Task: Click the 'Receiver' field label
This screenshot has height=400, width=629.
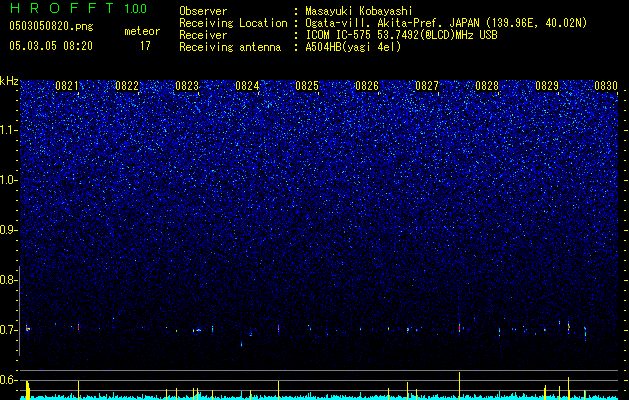Action: 203,35
